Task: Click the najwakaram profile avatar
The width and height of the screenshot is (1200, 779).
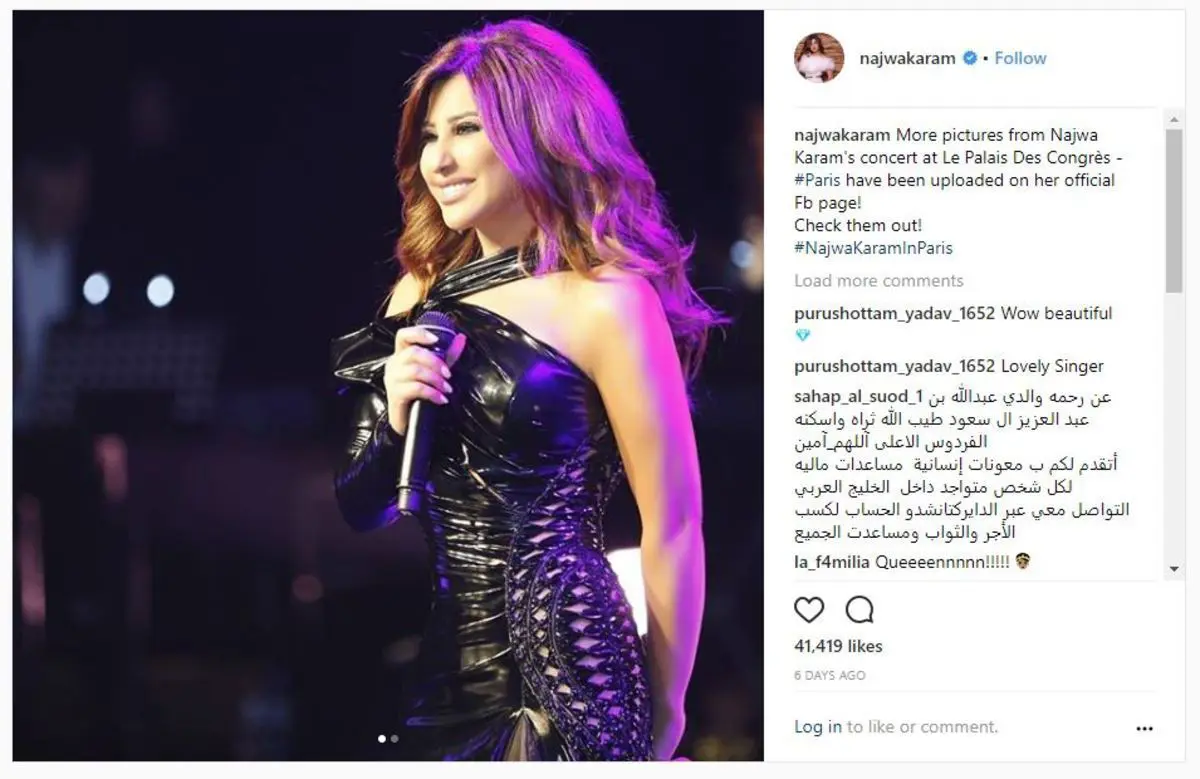Action: [x=819, y=58]
